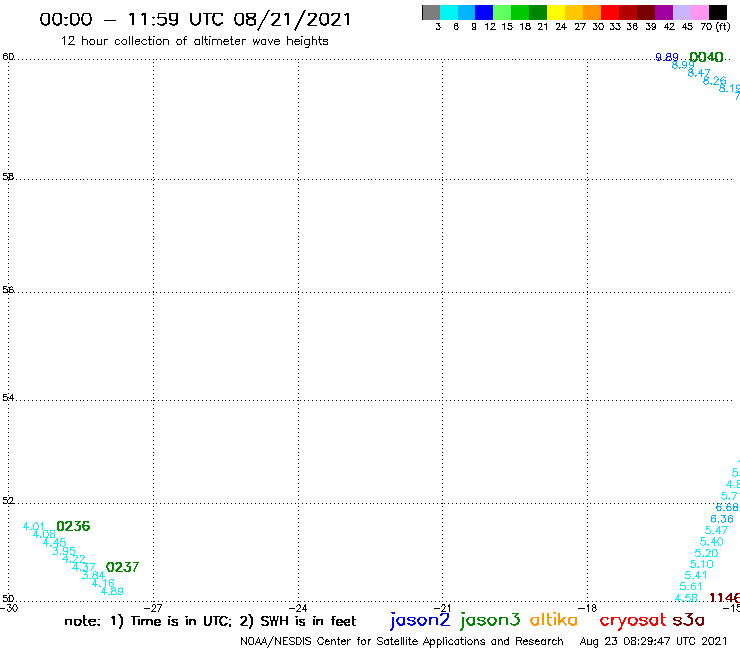
Task: Click the latitude axis label '58'
Action: 8,177
